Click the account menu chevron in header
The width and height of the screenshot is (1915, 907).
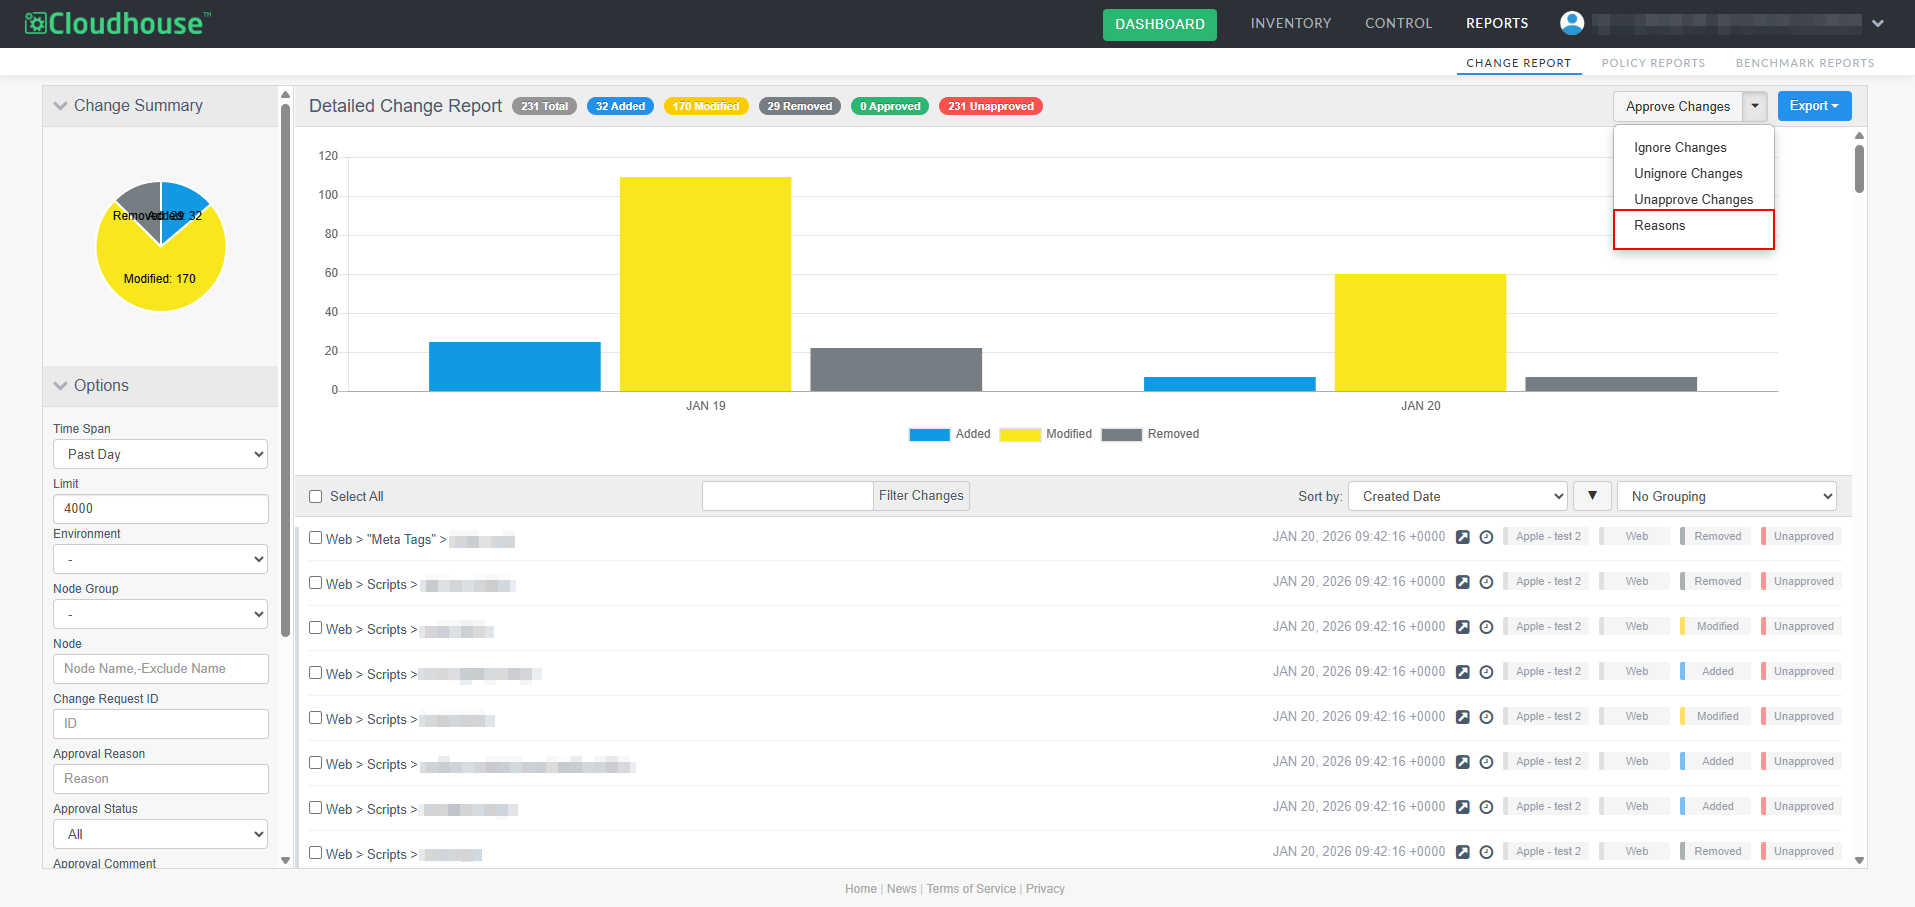pos(1878,23)
